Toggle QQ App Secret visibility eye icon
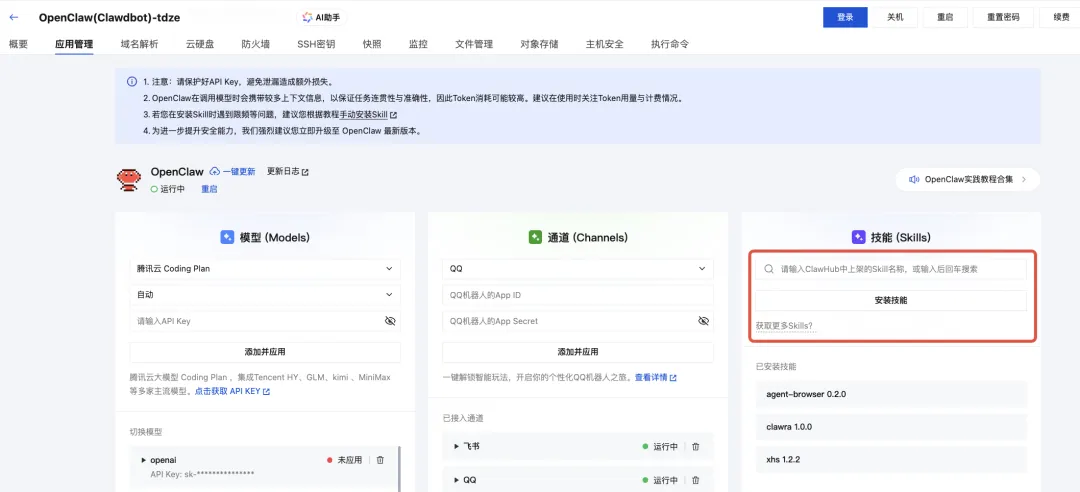The height and width of the screenshot is (492, 1080). [x=703, y=321]
